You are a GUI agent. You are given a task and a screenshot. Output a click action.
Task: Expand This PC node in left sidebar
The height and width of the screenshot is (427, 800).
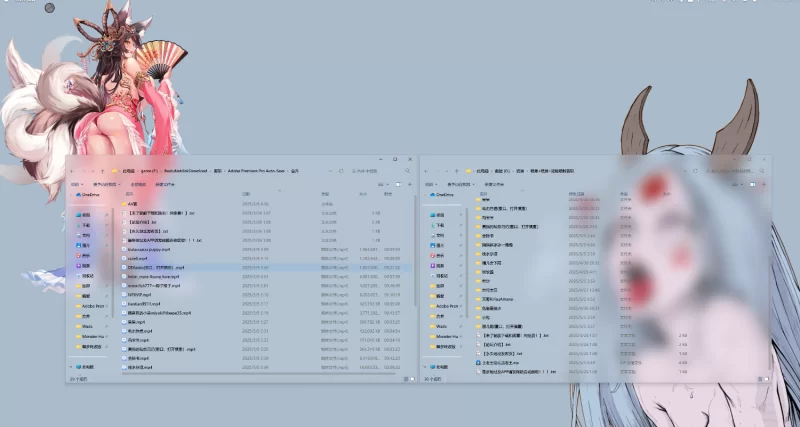tap(71, 367)
